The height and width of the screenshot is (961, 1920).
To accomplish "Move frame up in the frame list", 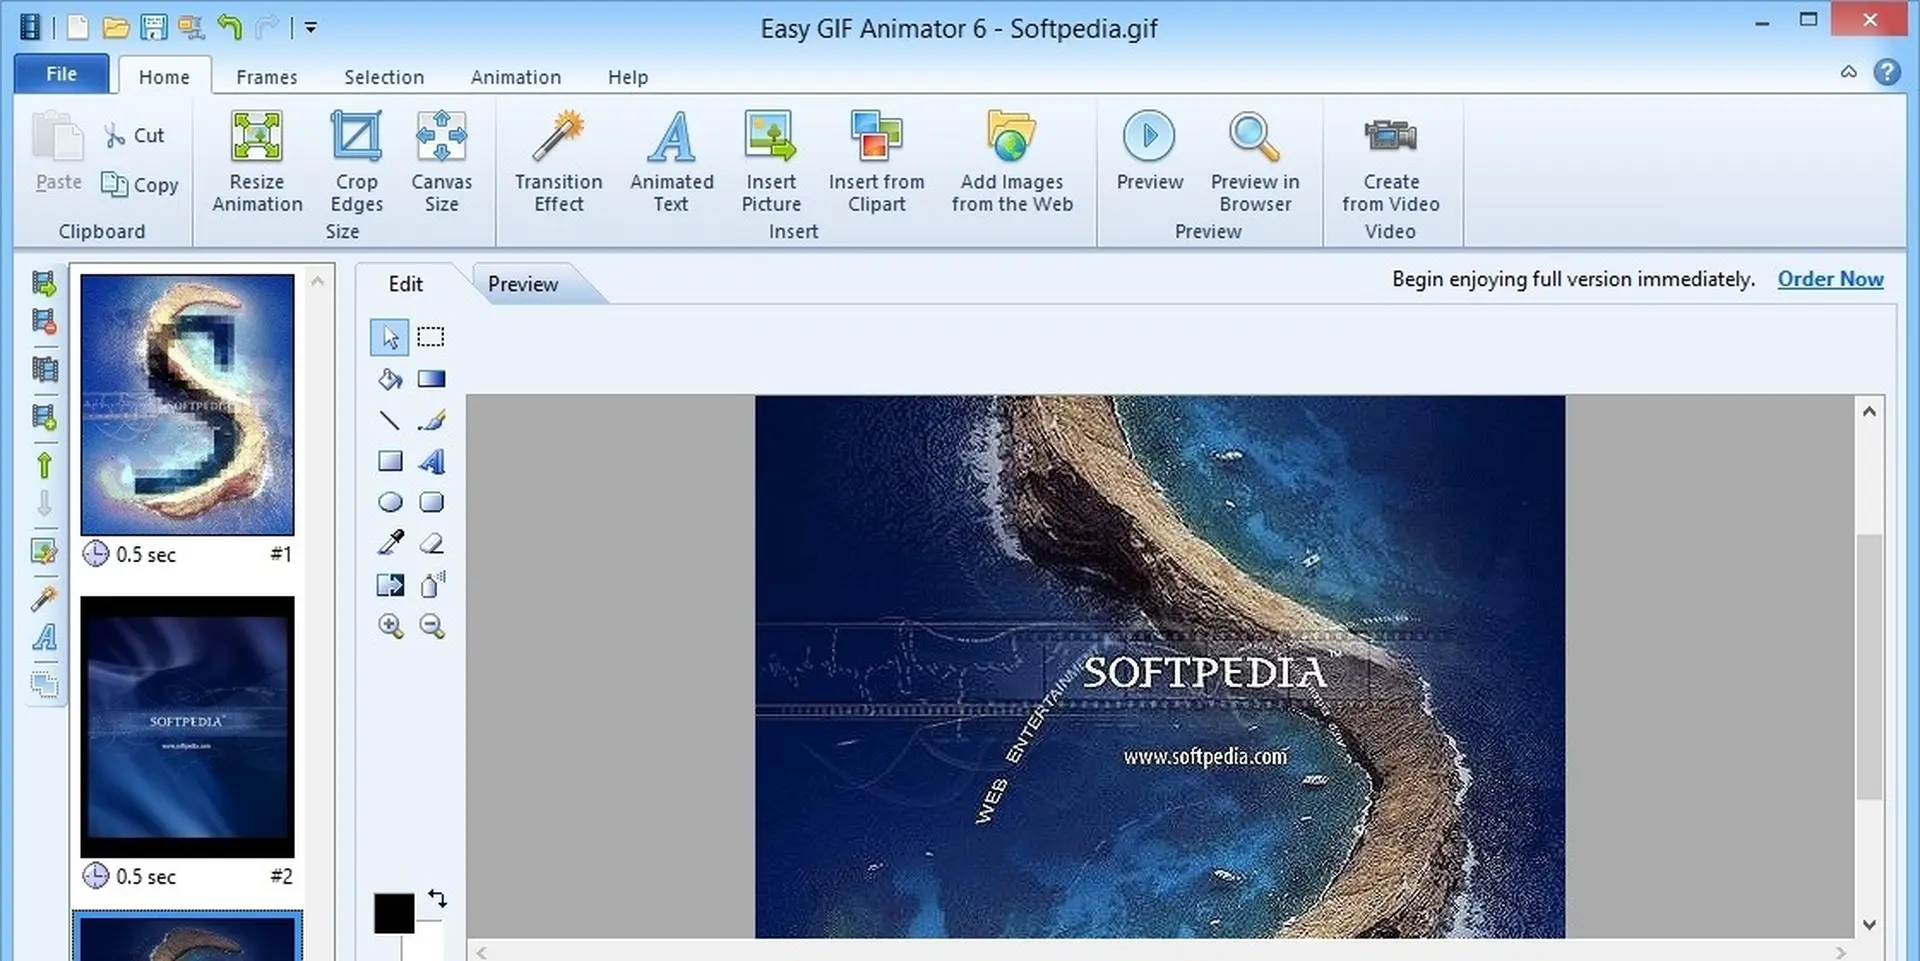I will 44,465.
